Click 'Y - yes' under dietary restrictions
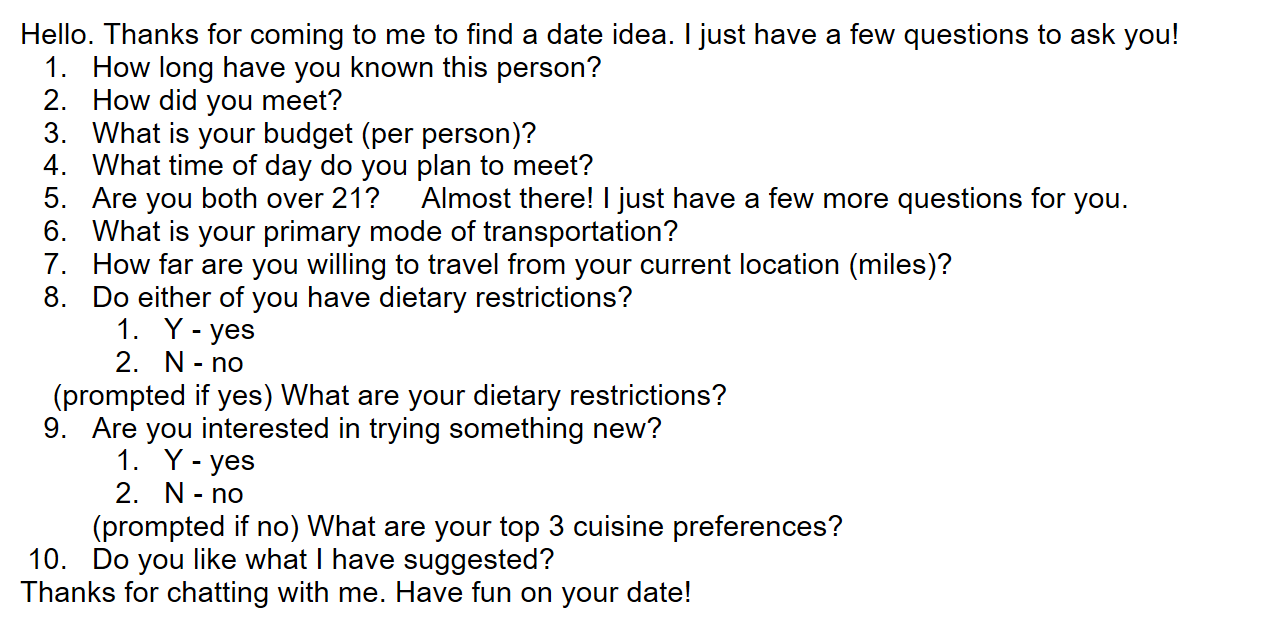The image size is (1280, 626). (210, 330)
